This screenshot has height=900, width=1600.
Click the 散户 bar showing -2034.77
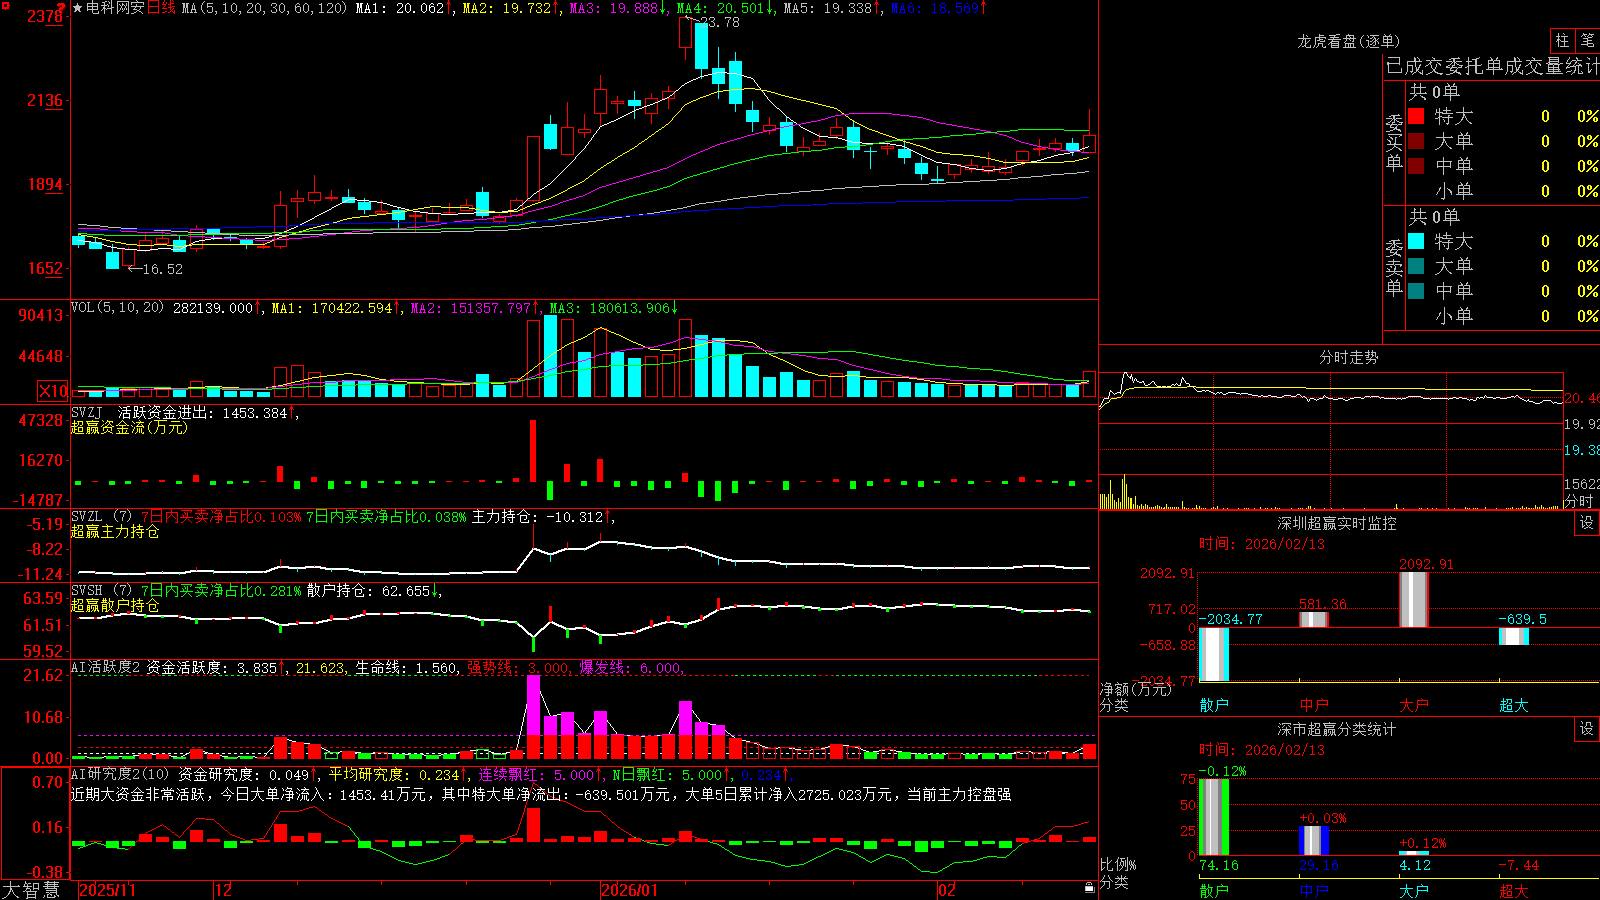(x=1214, y=654)
